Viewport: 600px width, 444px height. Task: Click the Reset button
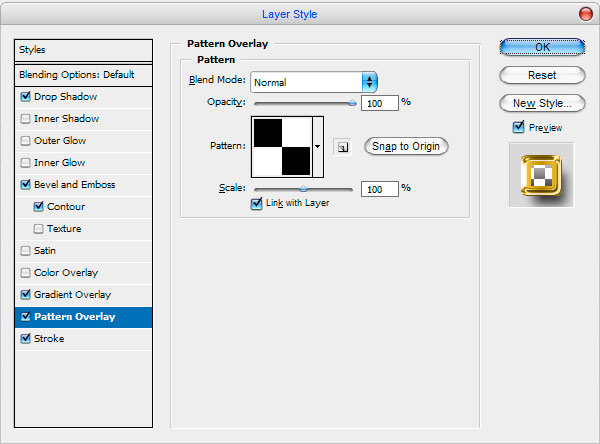[x=542, y=75]
